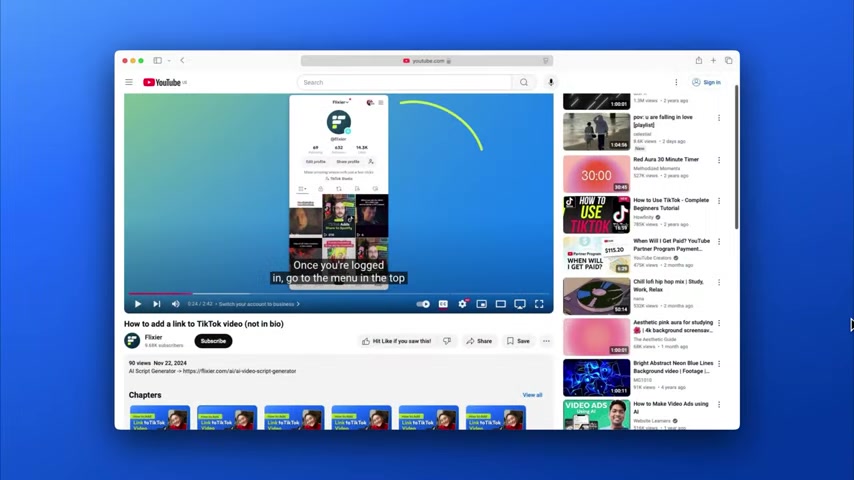854x480 pixels.
Task: Open the Safari share icon
Action: [698, 60]
